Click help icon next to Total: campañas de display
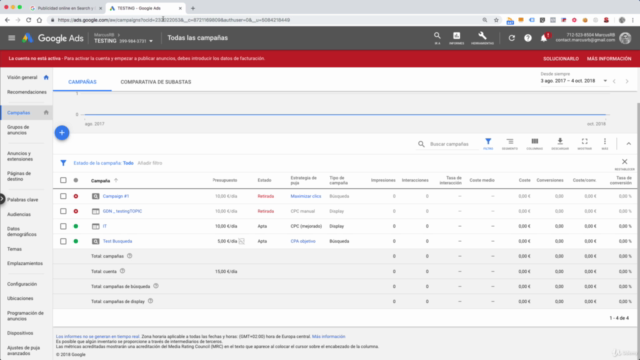Screen dimensions: 640x360 click(150, 301)
